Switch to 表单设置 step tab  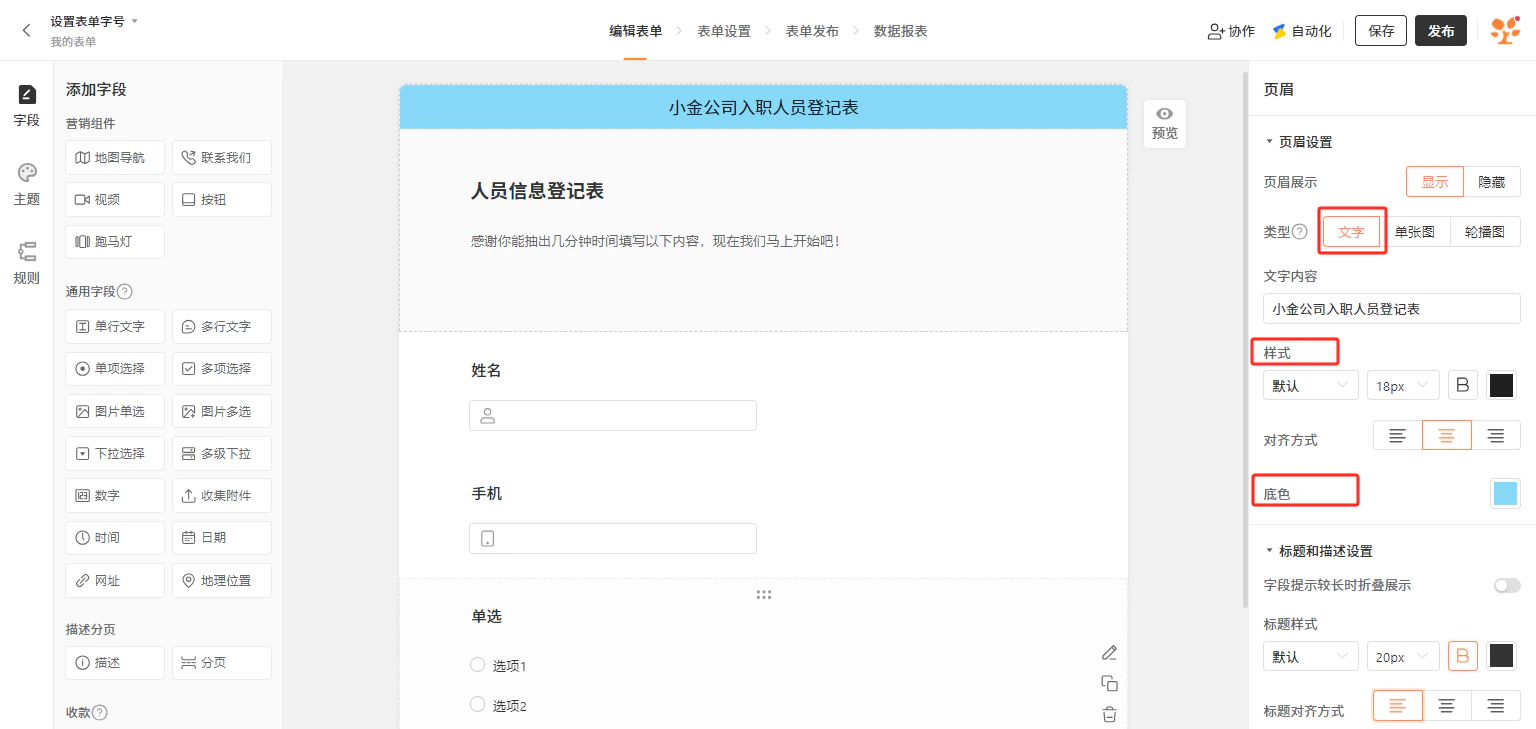(x=724, y=31)
